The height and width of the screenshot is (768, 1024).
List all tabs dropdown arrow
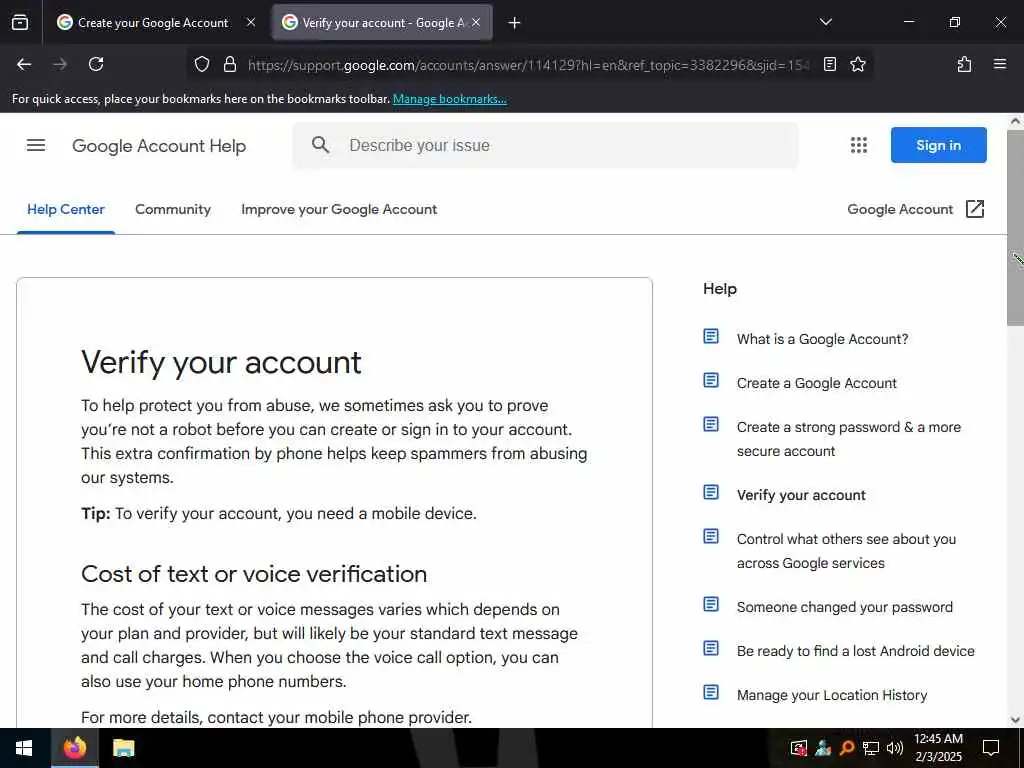[825, 22]
